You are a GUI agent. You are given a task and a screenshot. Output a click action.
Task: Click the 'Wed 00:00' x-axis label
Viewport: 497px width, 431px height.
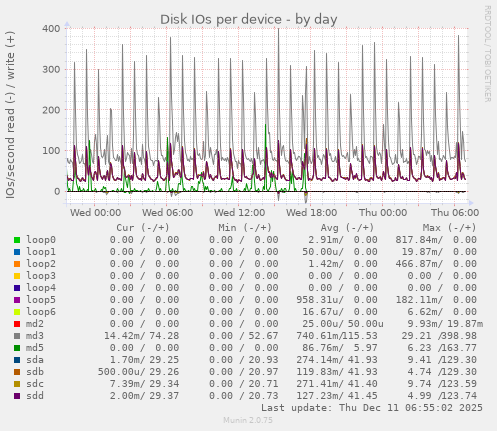95,213
